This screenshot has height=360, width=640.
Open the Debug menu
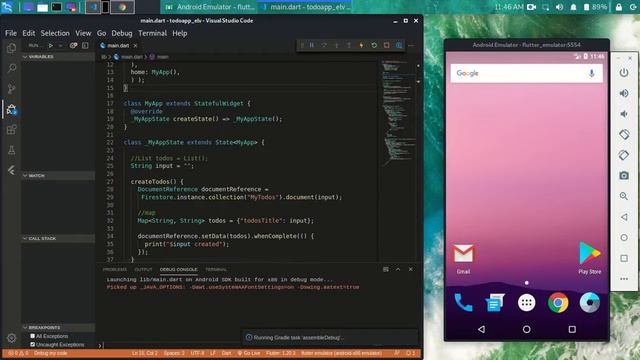[122, 33]
